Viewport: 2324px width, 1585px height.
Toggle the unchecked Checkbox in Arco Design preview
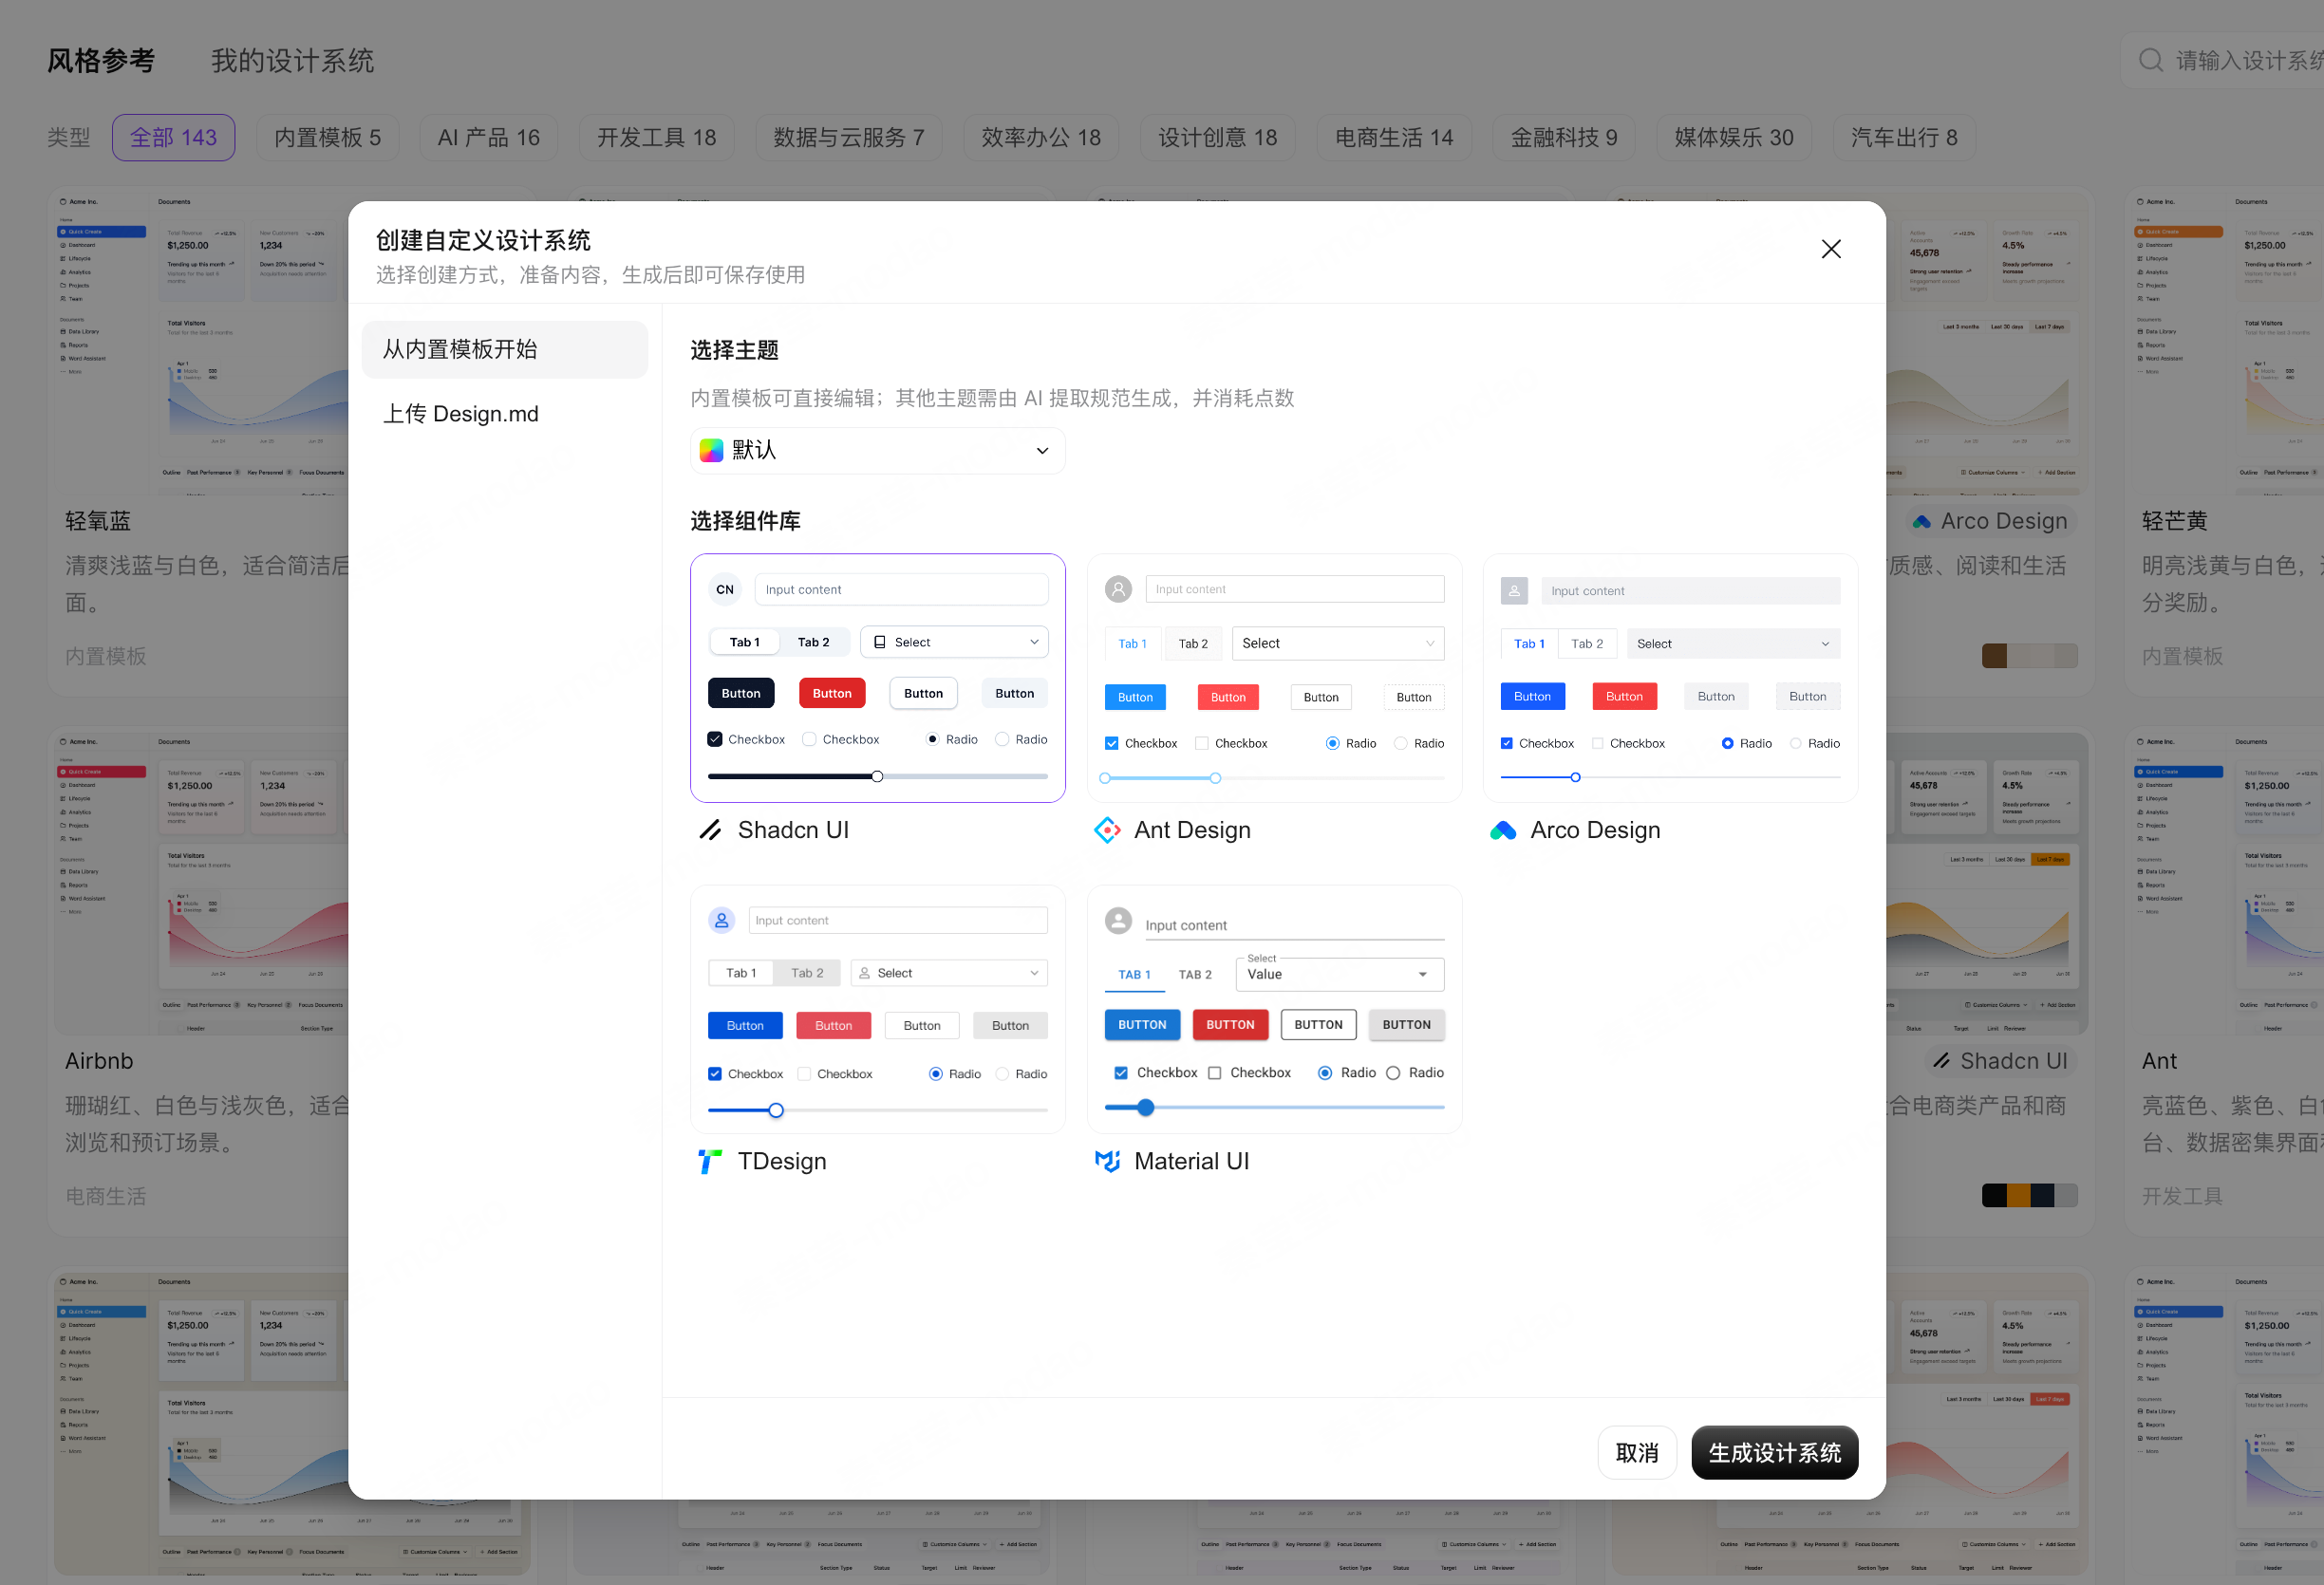tap(1597, 743)
